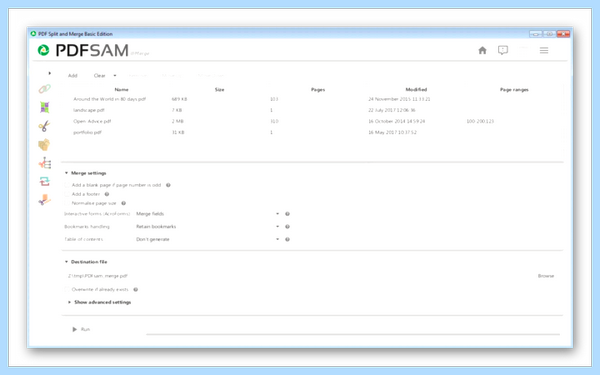Click the Bookmarks handling label
This screenshot has width=600, height=375.
pyautogui.click(x=87, y=227)
